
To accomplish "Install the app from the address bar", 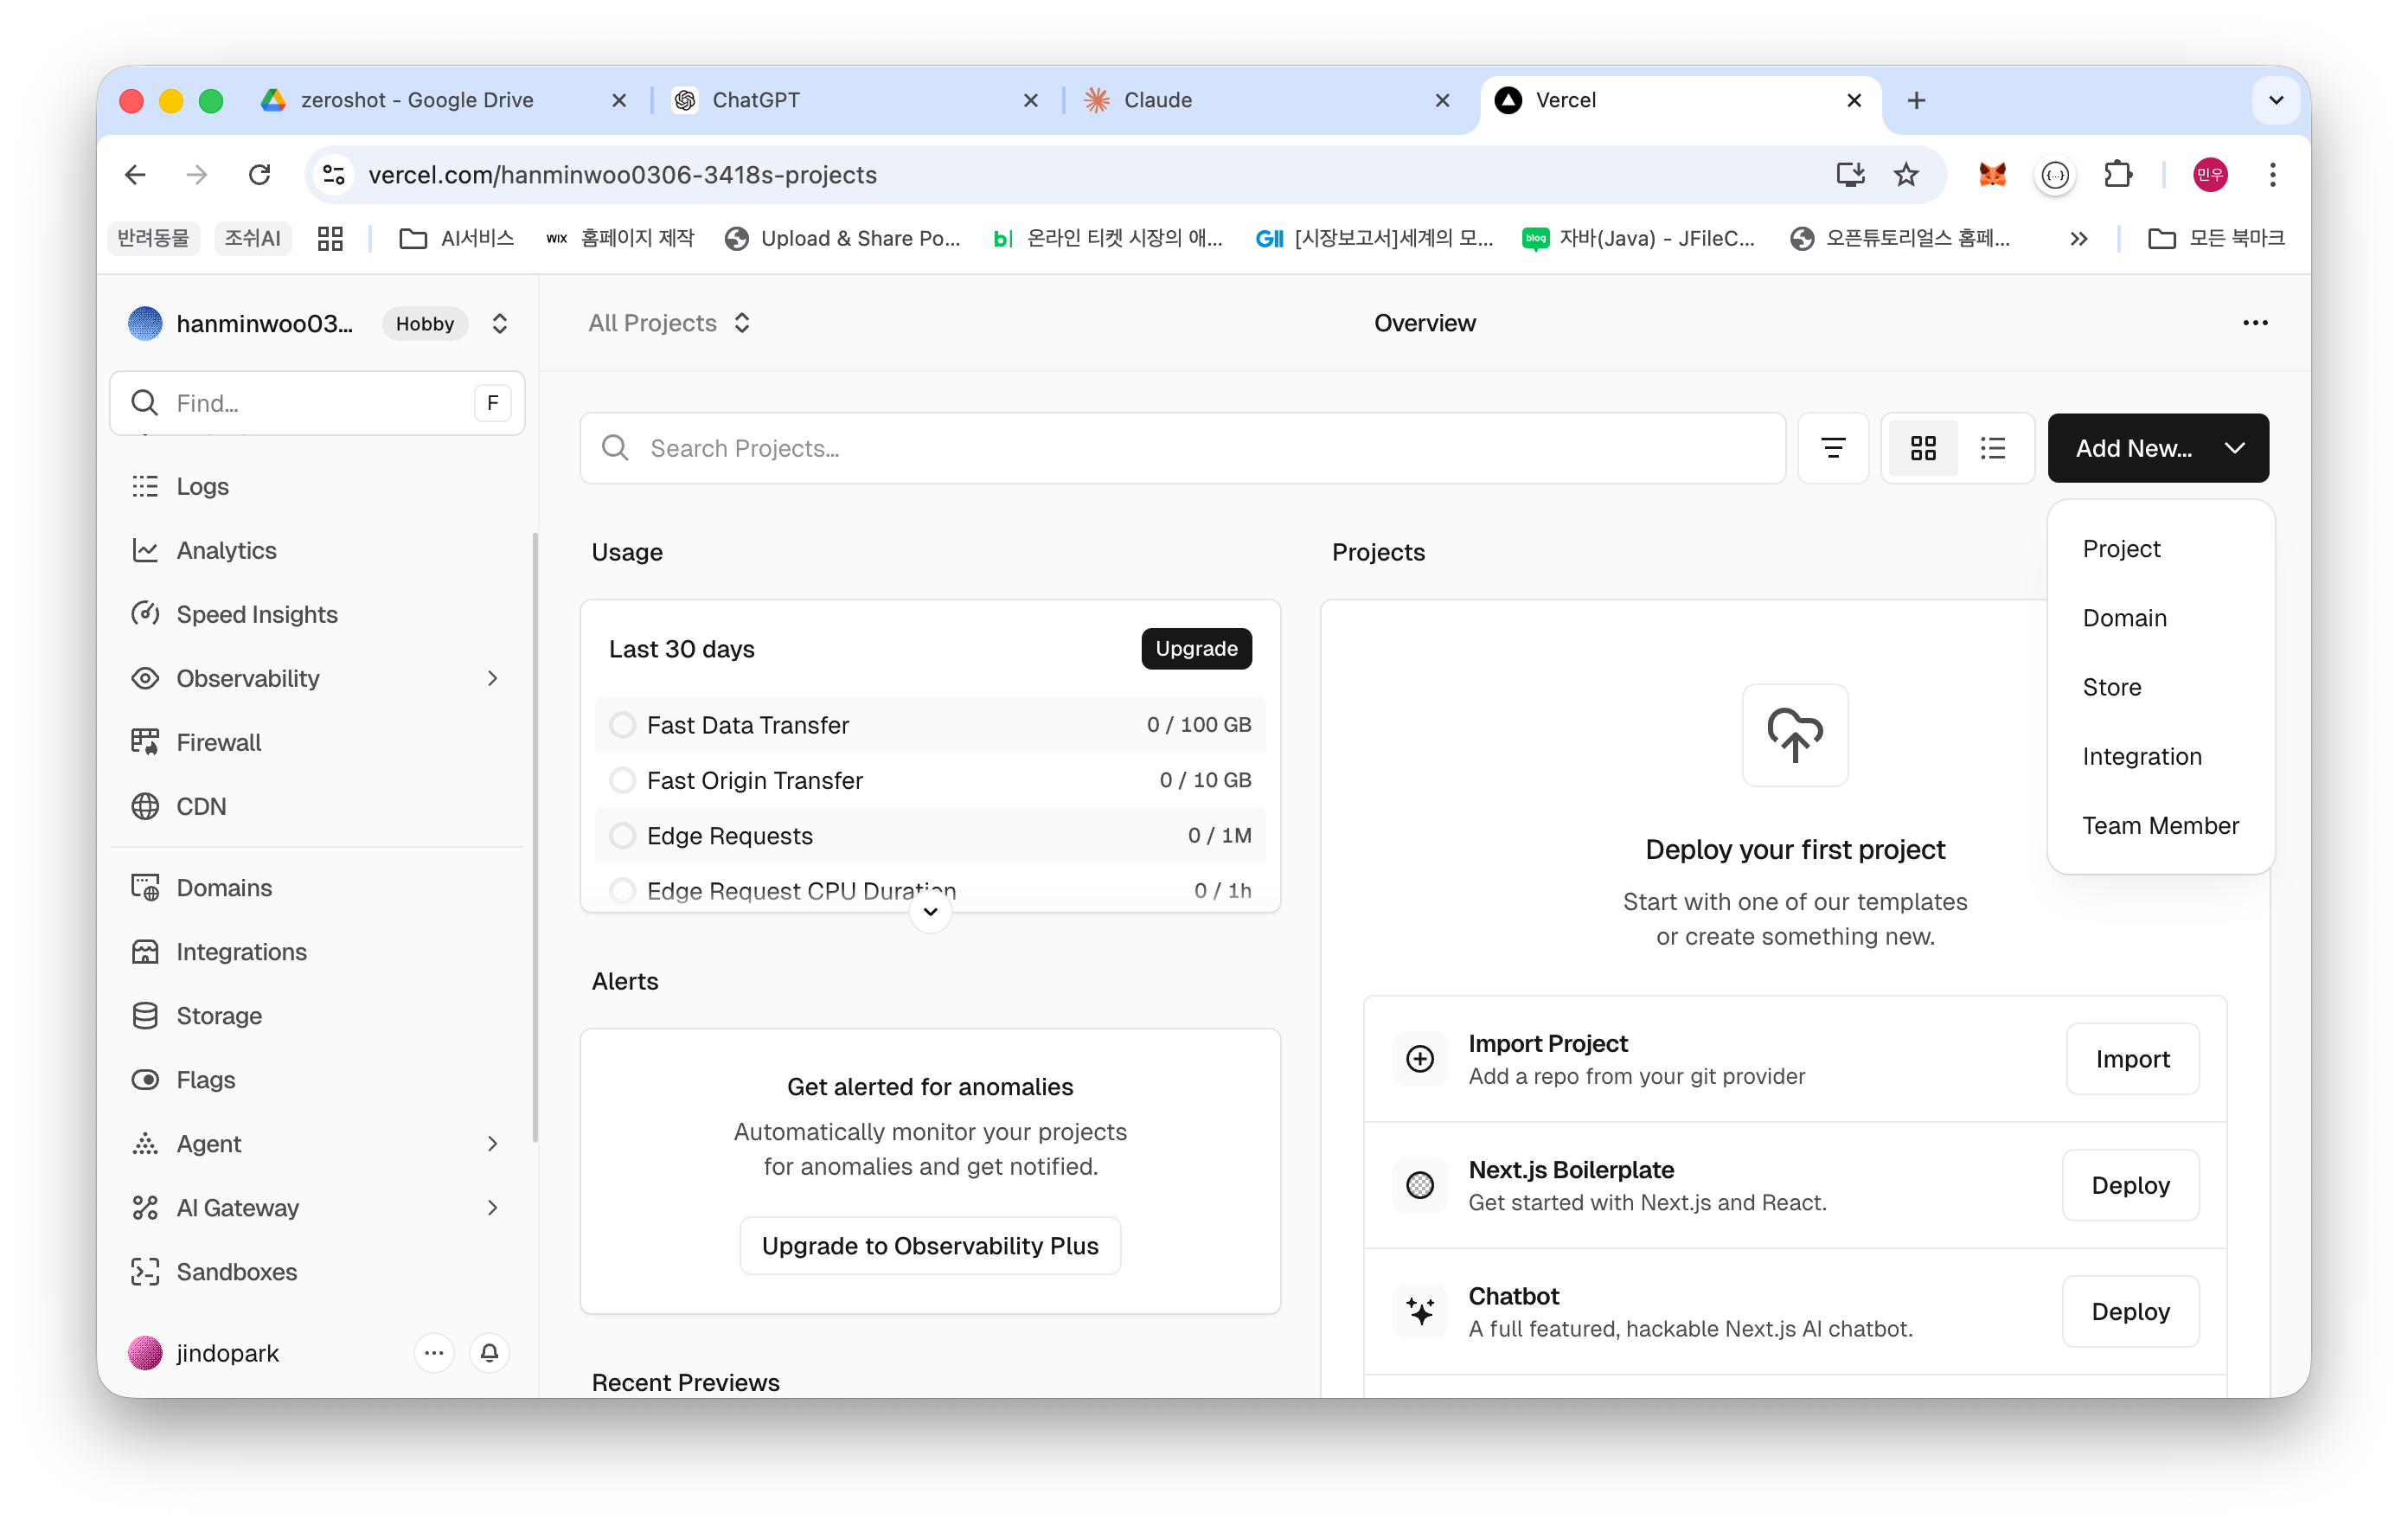I will tap(1849, 175).
